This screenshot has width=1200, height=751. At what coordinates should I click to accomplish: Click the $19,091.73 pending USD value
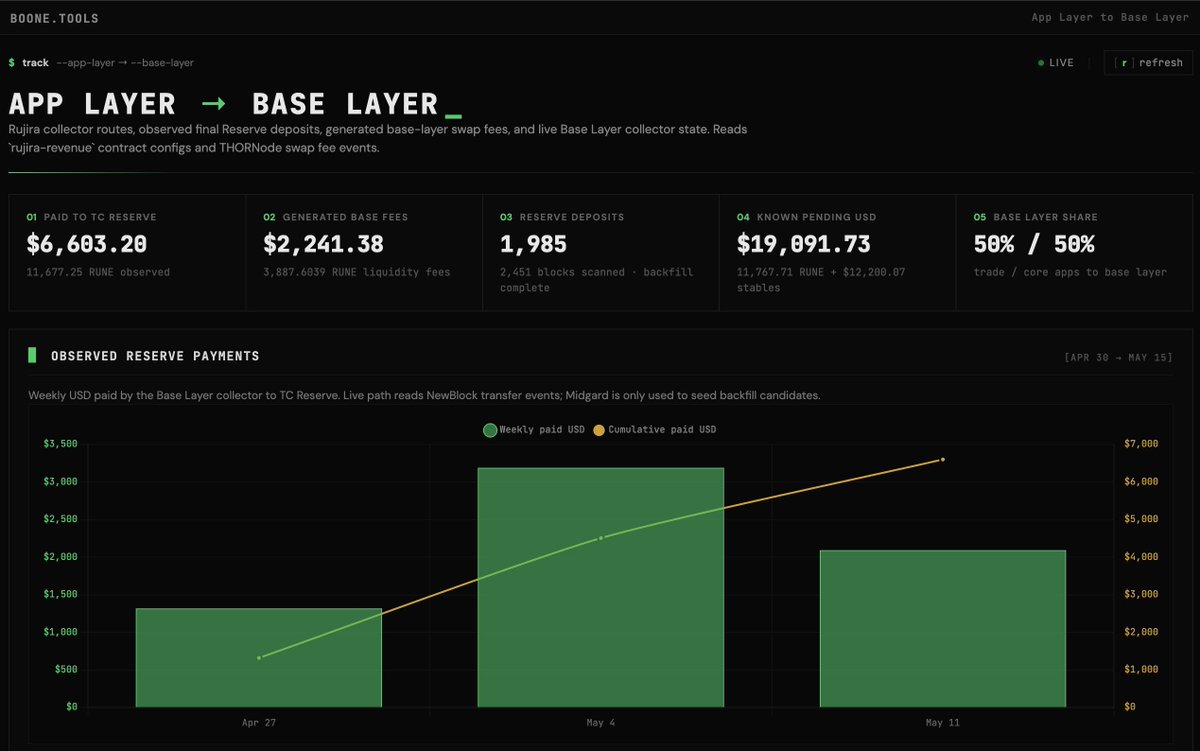(803, 244)
